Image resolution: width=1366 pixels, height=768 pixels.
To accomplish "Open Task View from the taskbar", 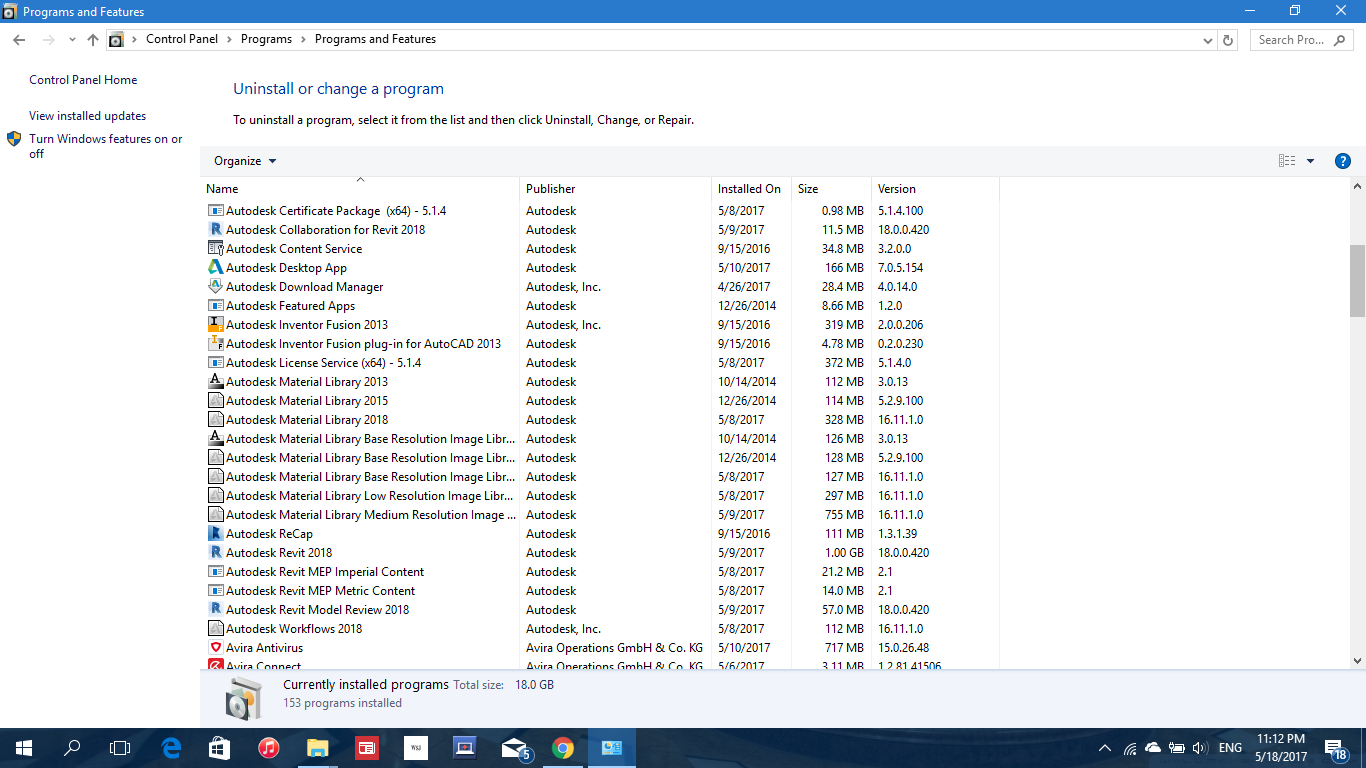I will 120,748.
